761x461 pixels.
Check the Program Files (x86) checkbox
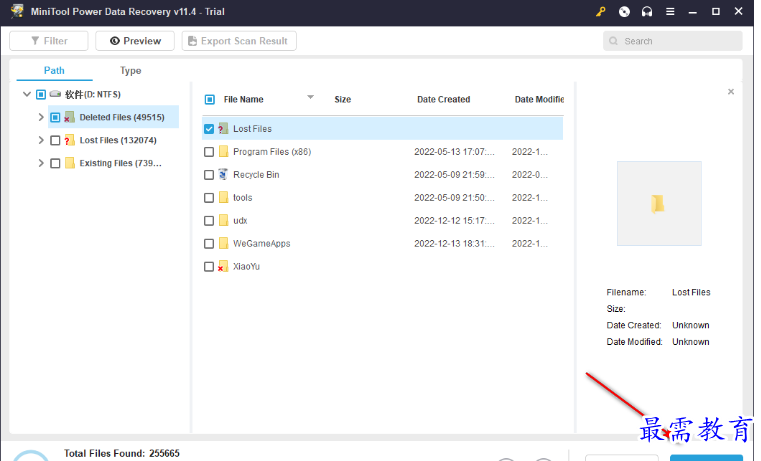[x=209, y=152]
